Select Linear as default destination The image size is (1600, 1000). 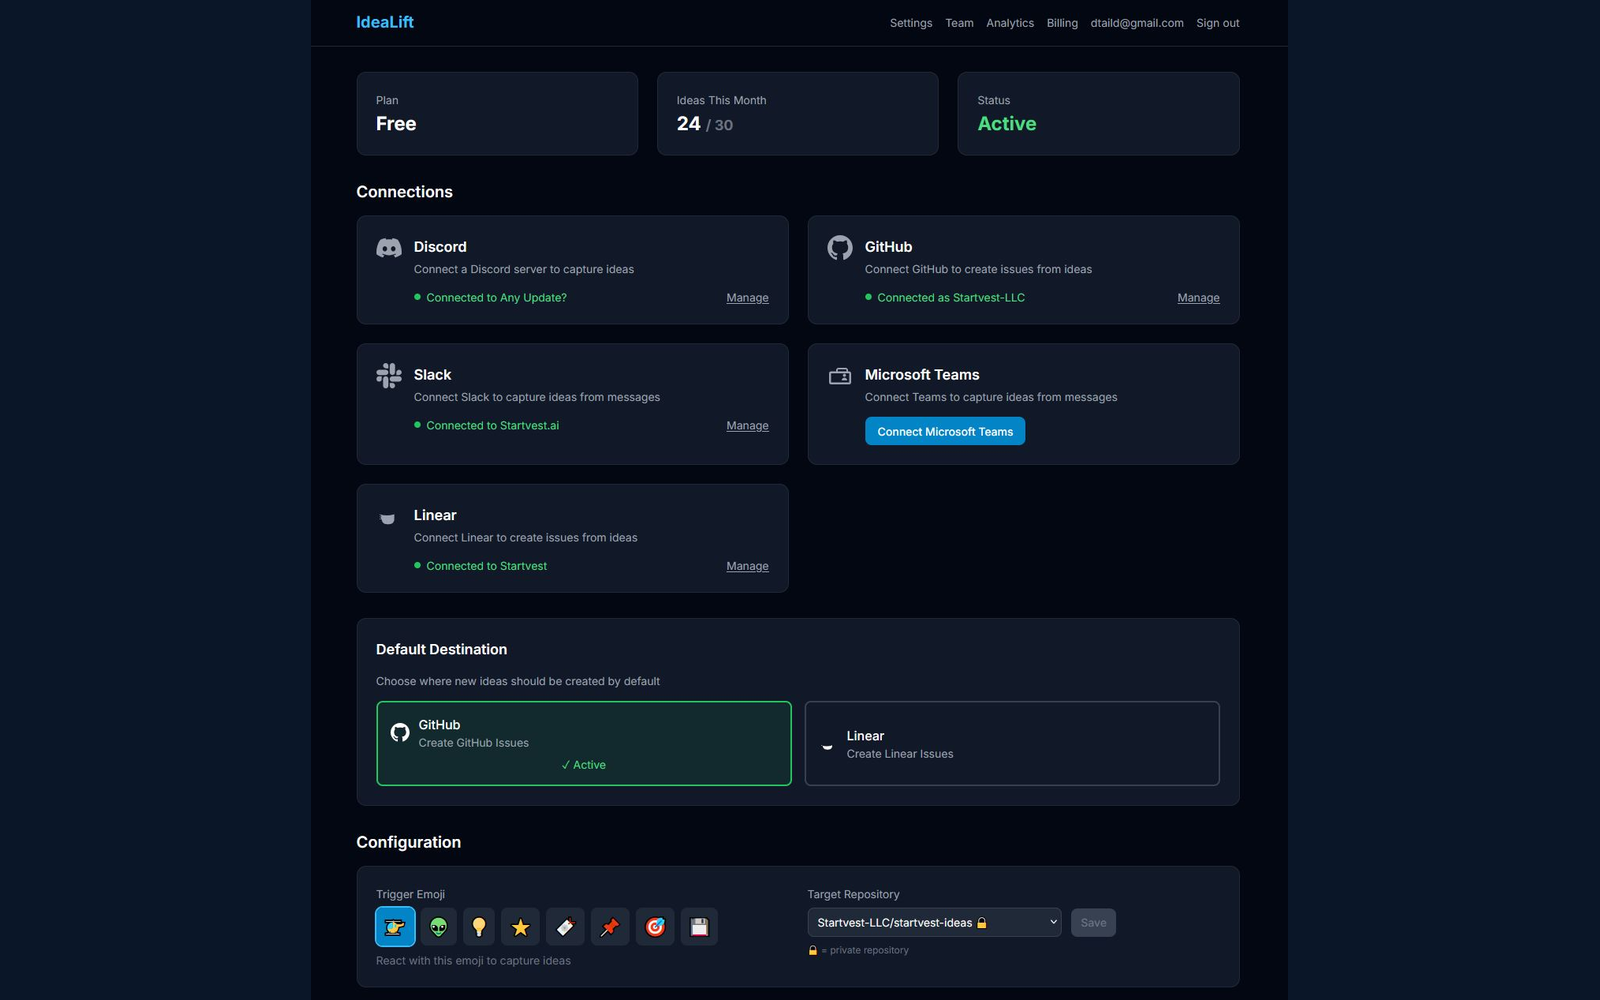point(1011,743)
